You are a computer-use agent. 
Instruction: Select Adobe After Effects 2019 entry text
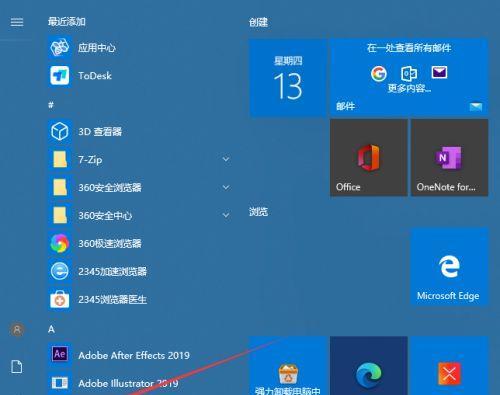click(x=134, y=355)
